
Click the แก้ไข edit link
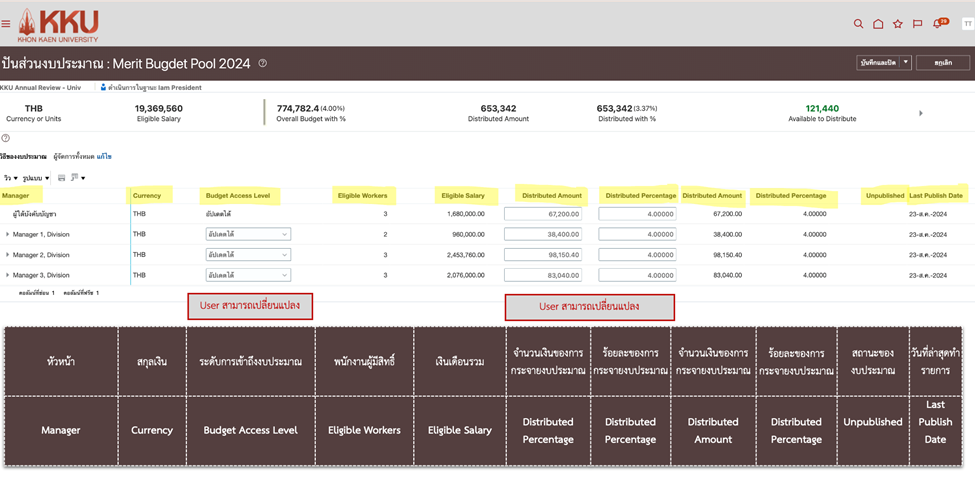point(104,156)
